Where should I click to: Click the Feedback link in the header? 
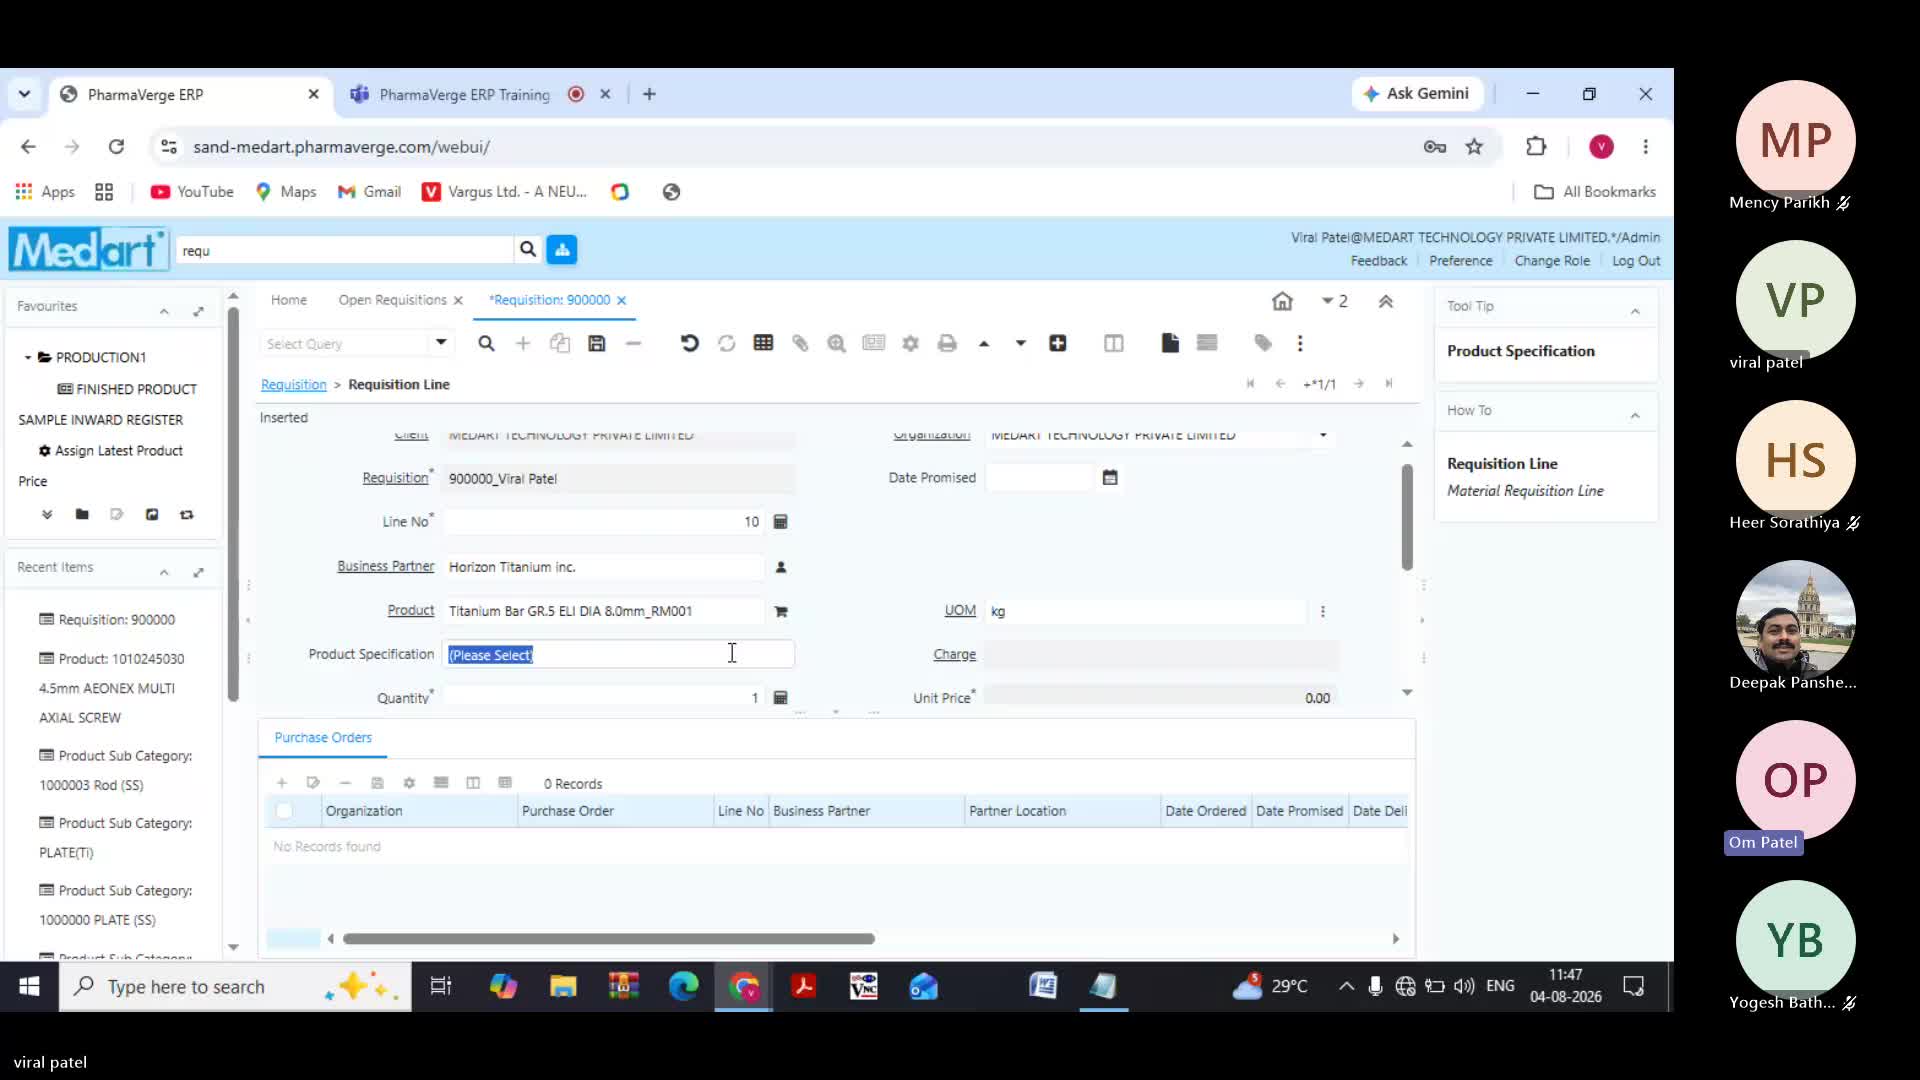click(x=1378, y=261)
